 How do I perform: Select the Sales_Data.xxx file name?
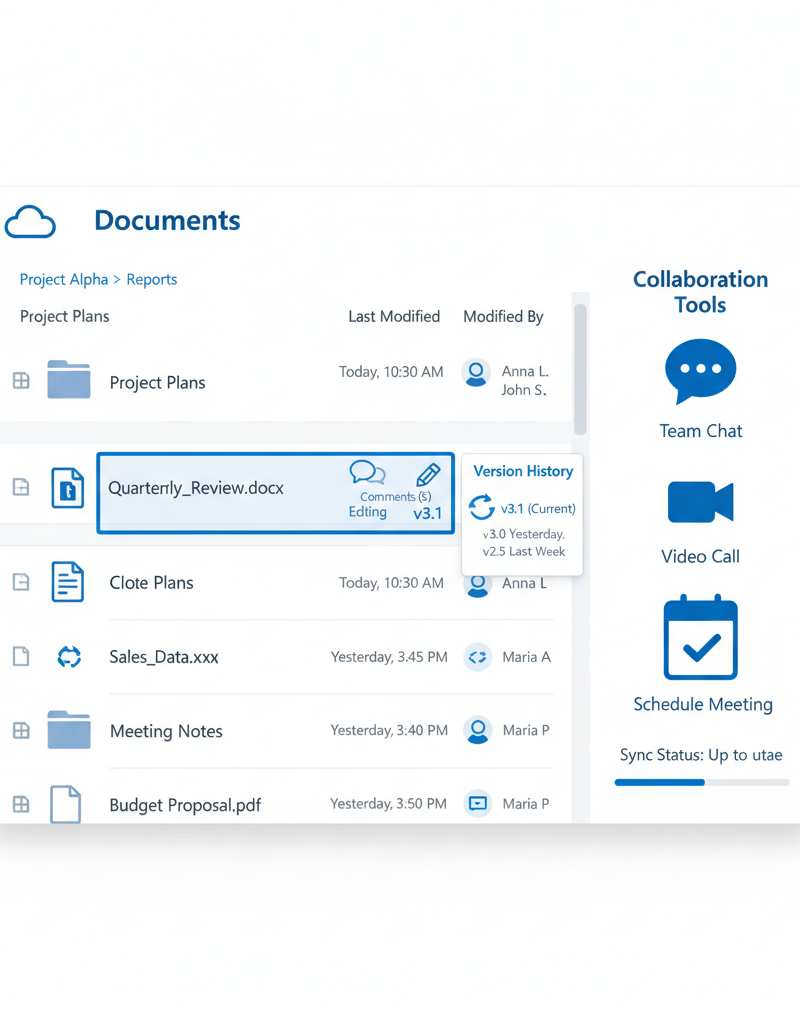coord(164,657)
